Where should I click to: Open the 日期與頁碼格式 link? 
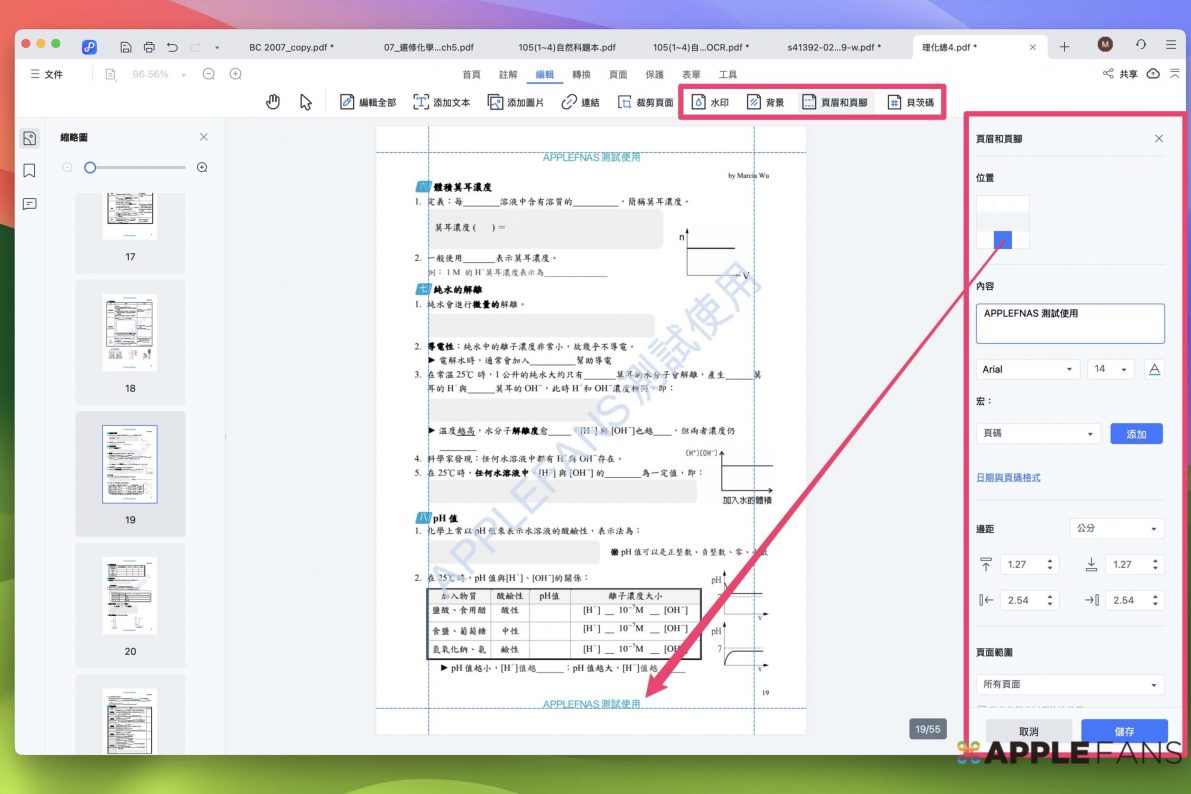[x=1008, y=478]
